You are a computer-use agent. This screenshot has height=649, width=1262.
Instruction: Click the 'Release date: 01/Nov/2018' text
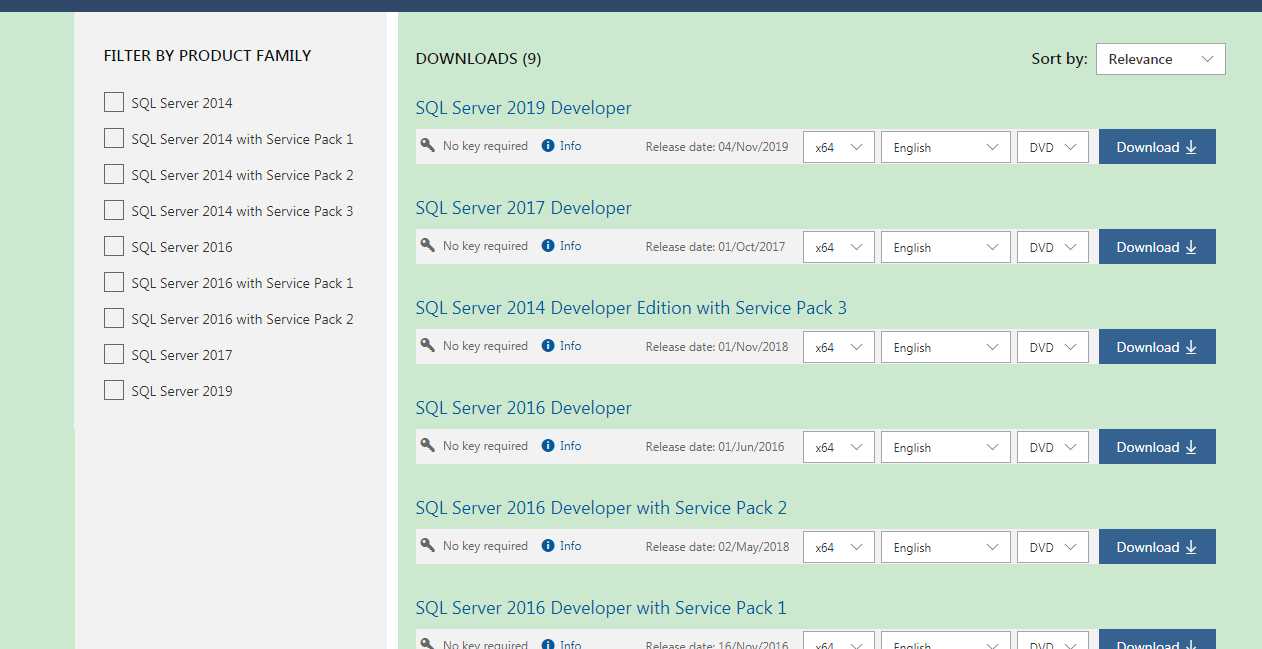click(x=717, y=347)
